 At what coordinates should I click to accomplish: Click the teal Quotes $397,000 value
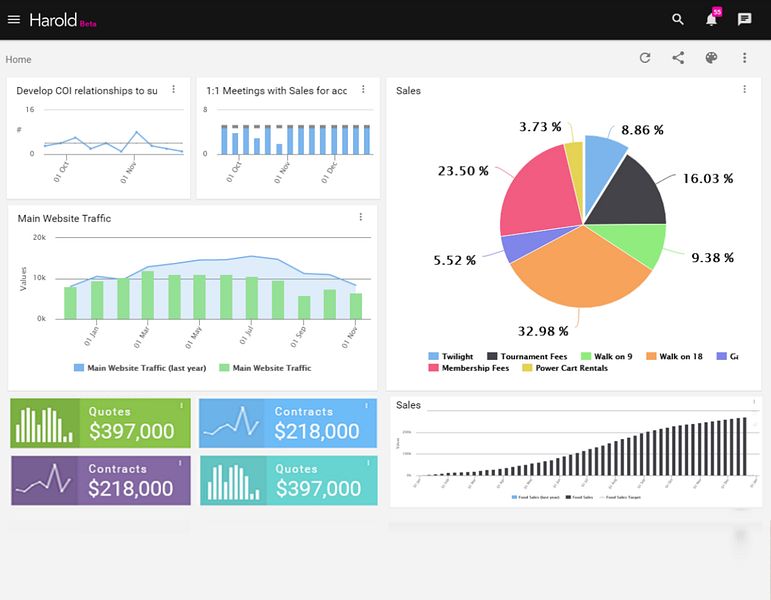click(319, 488)
